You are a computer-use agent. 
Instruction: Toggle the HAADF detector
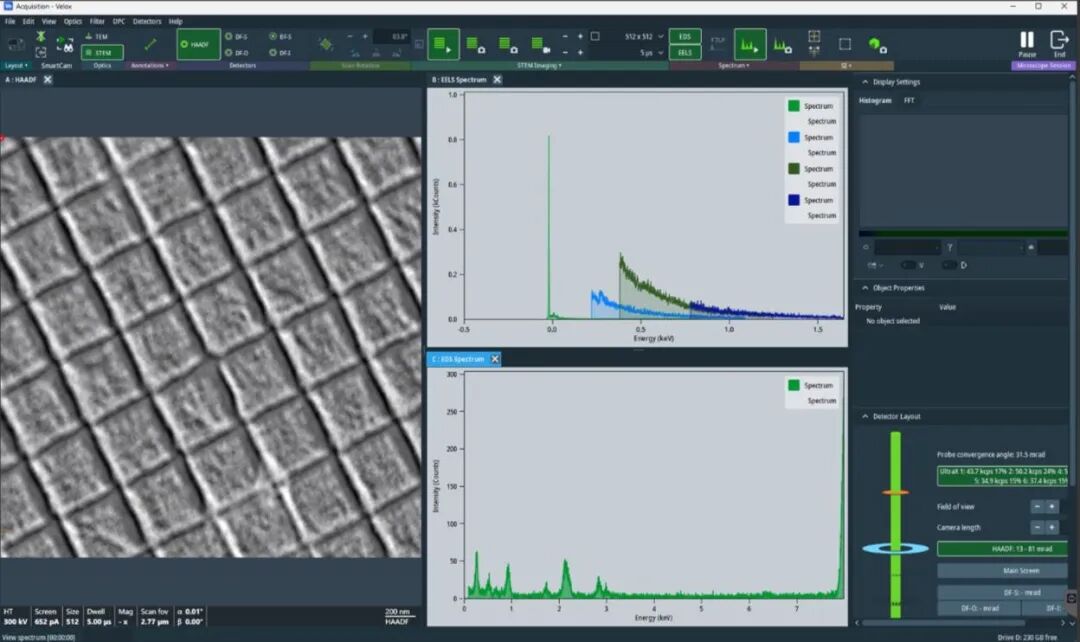pyautogui.click(x=199, y=44)
